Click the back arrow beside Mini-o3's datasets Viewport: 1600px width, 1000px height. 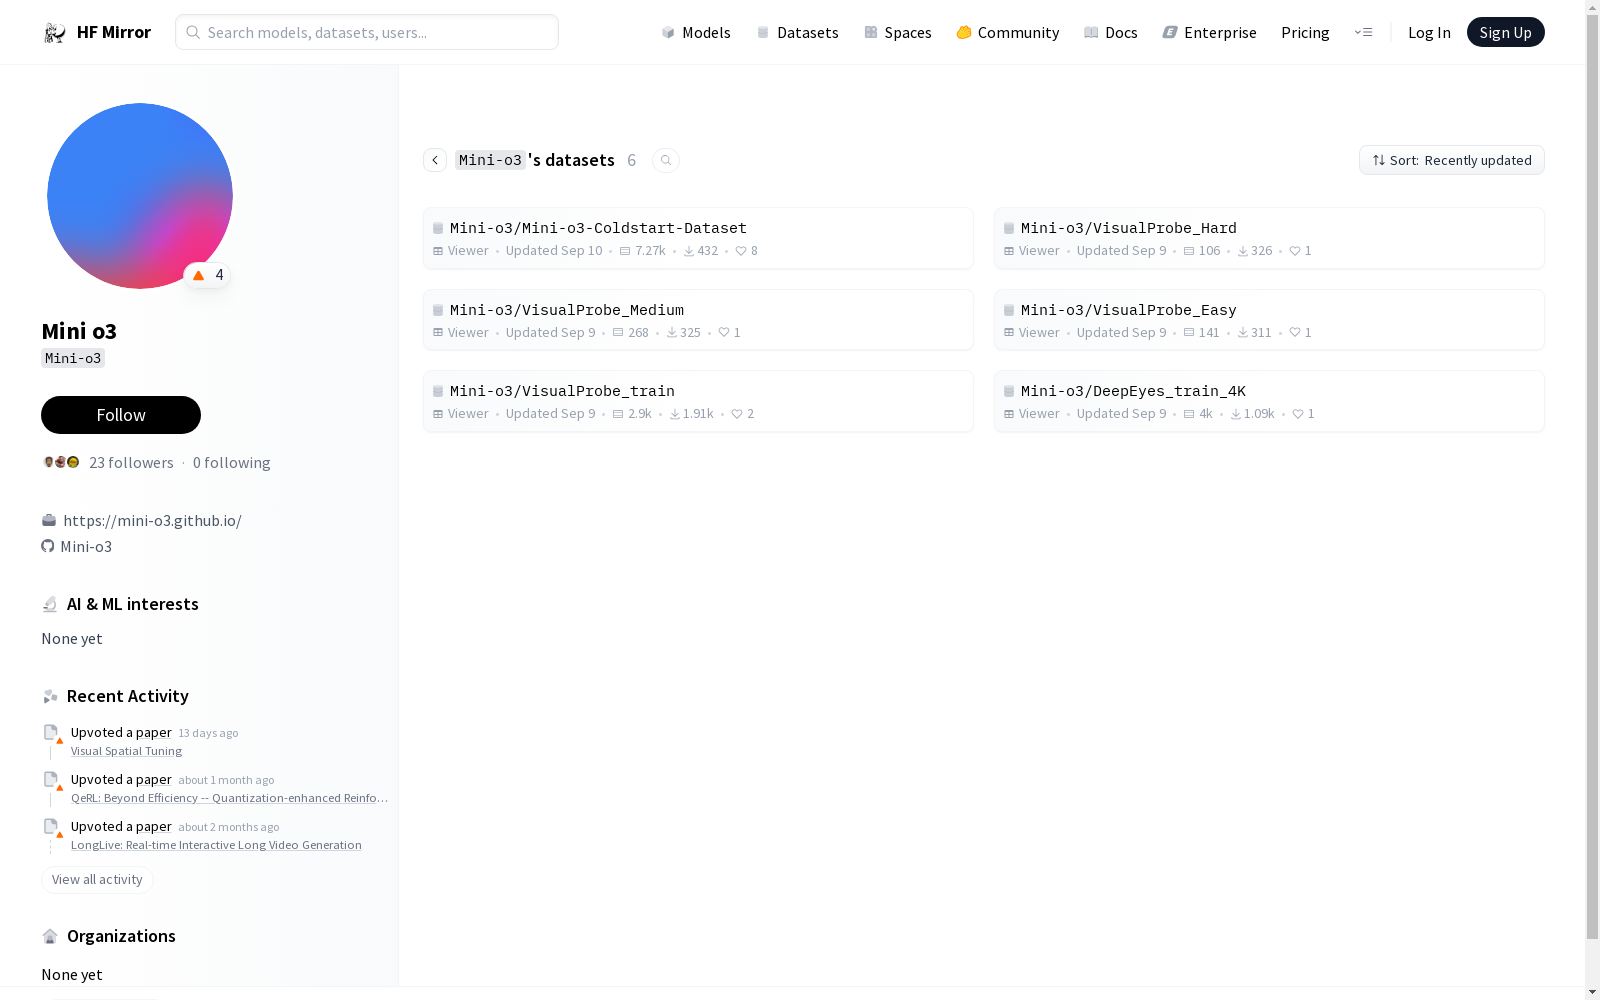tap(435, 160)
